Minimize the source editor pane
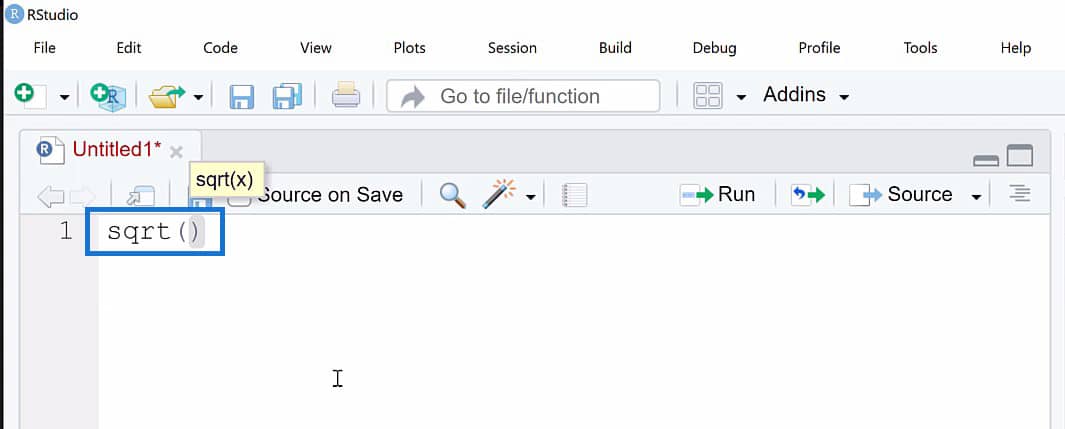This screenshot has width=1065, height=429. click(986, 160)
